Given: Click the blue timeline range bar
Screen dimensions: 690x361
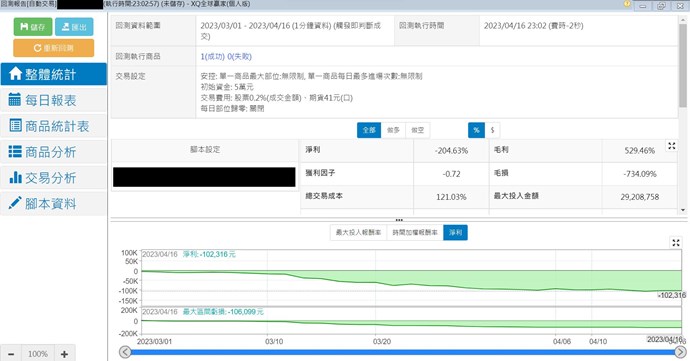Looking at the screenshot, I should point(403,352).
